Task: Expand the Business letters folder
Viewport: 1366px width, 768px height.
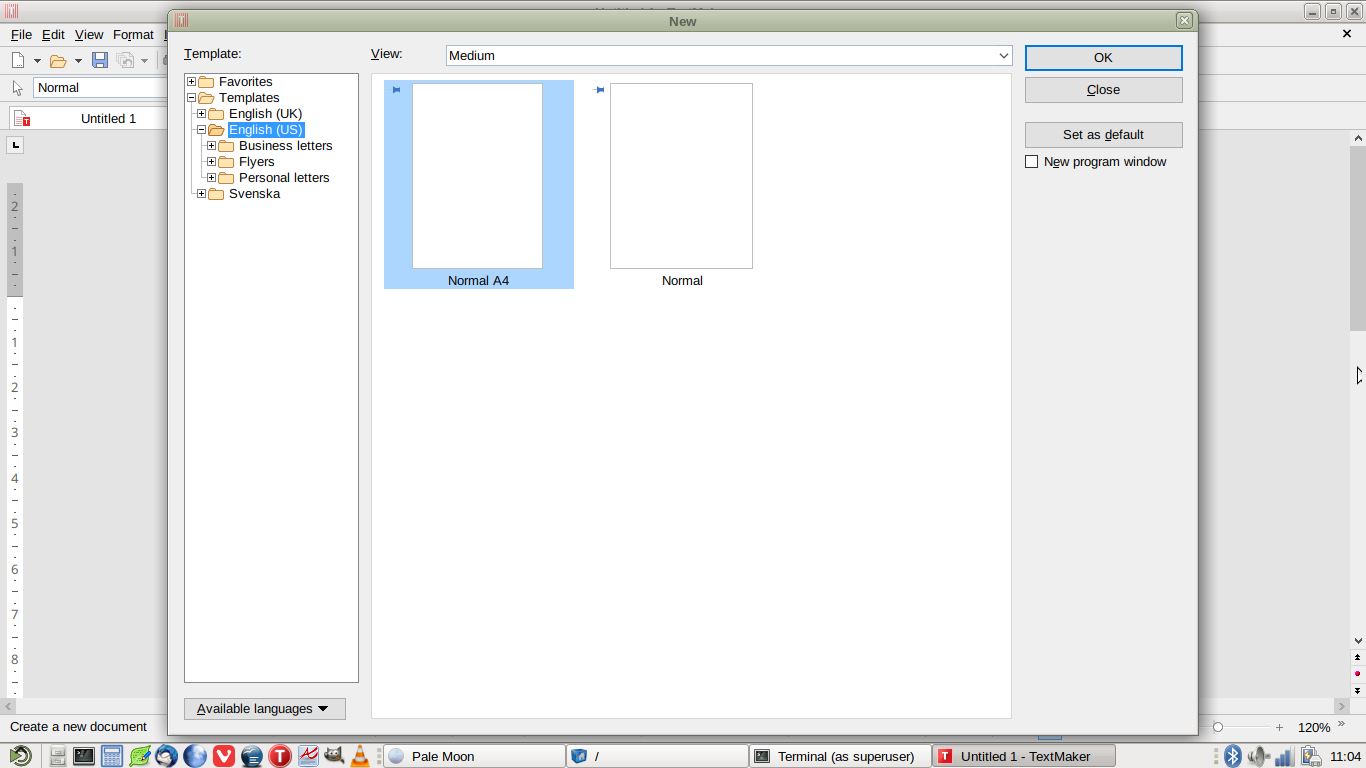Action: (212, 146)
